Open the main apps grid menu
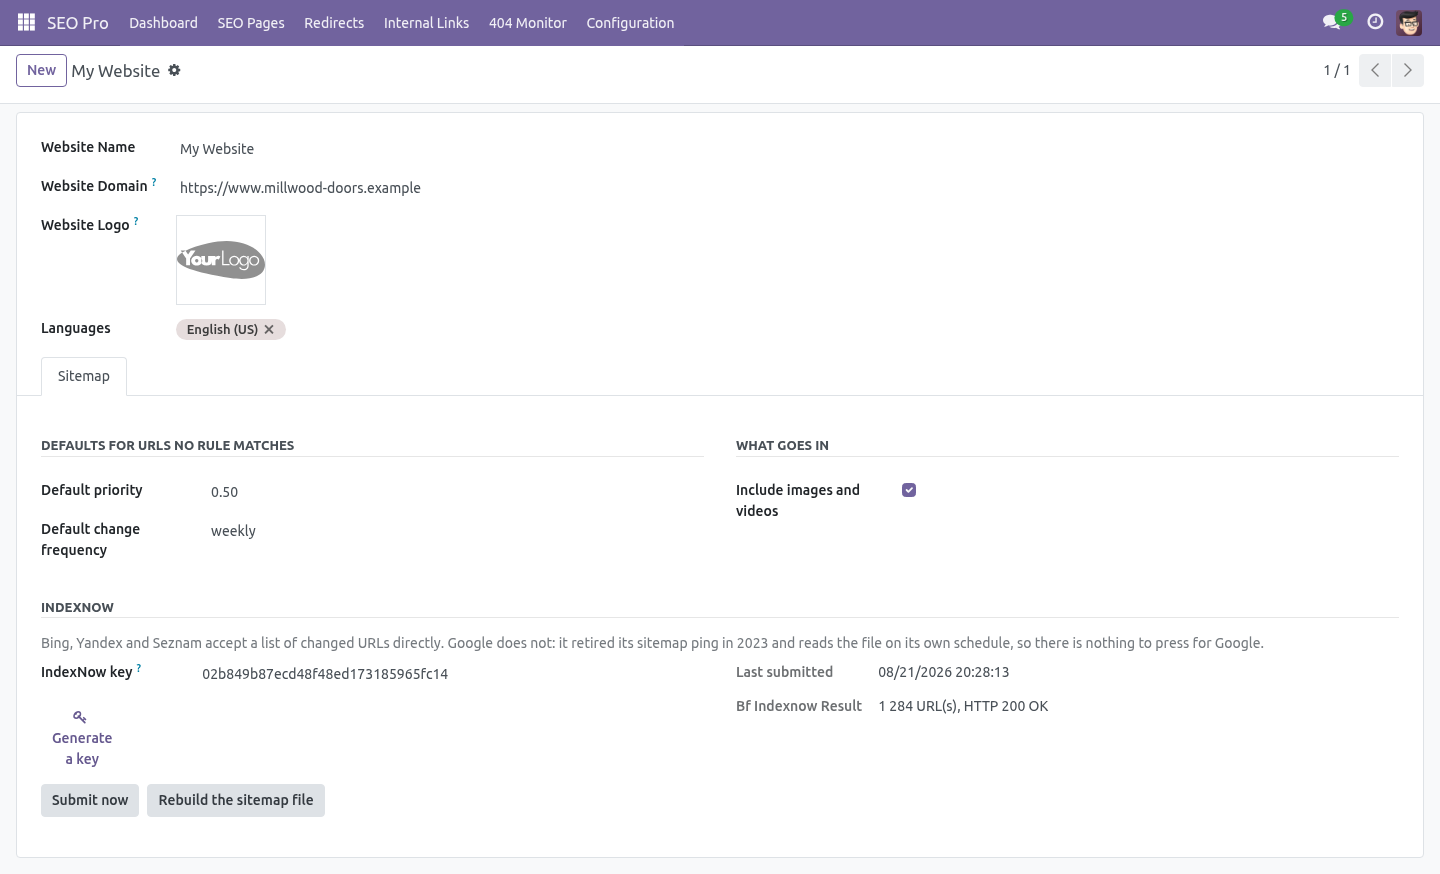 pos(27,22)
